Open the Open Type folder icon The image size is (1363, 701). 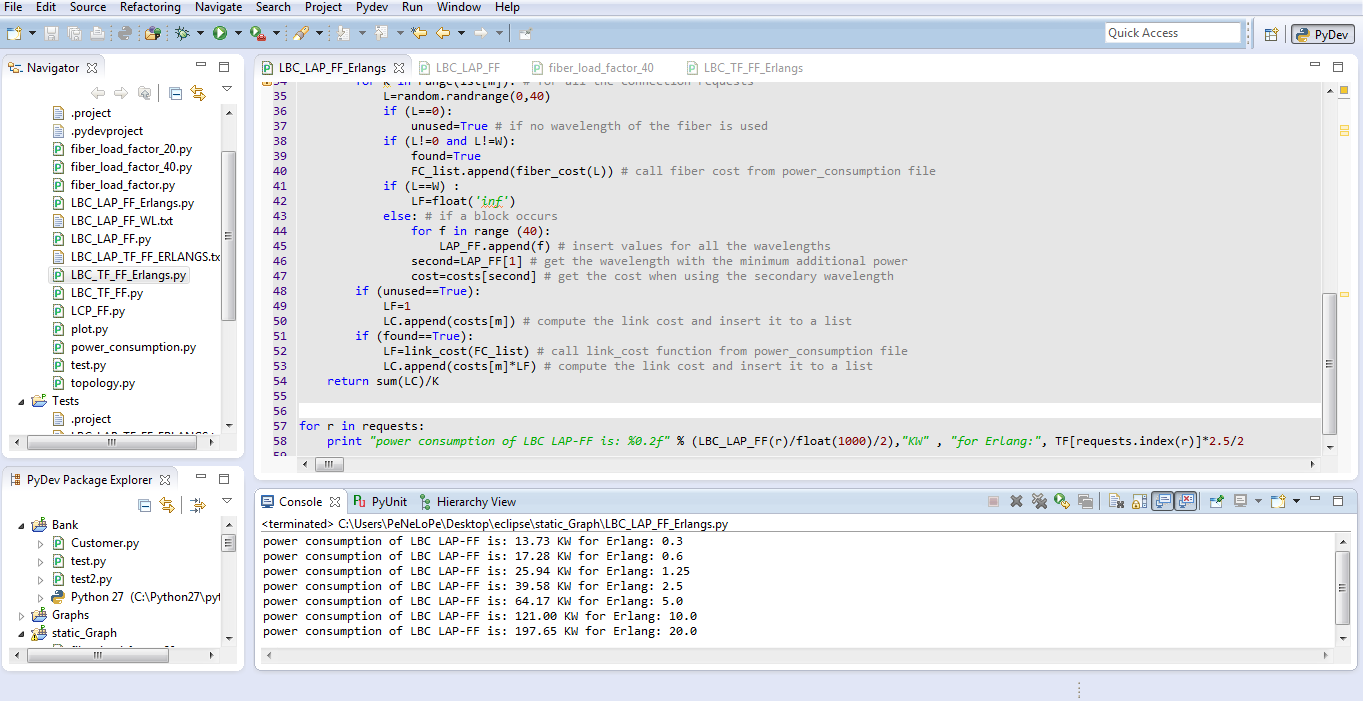pos(153,33)
